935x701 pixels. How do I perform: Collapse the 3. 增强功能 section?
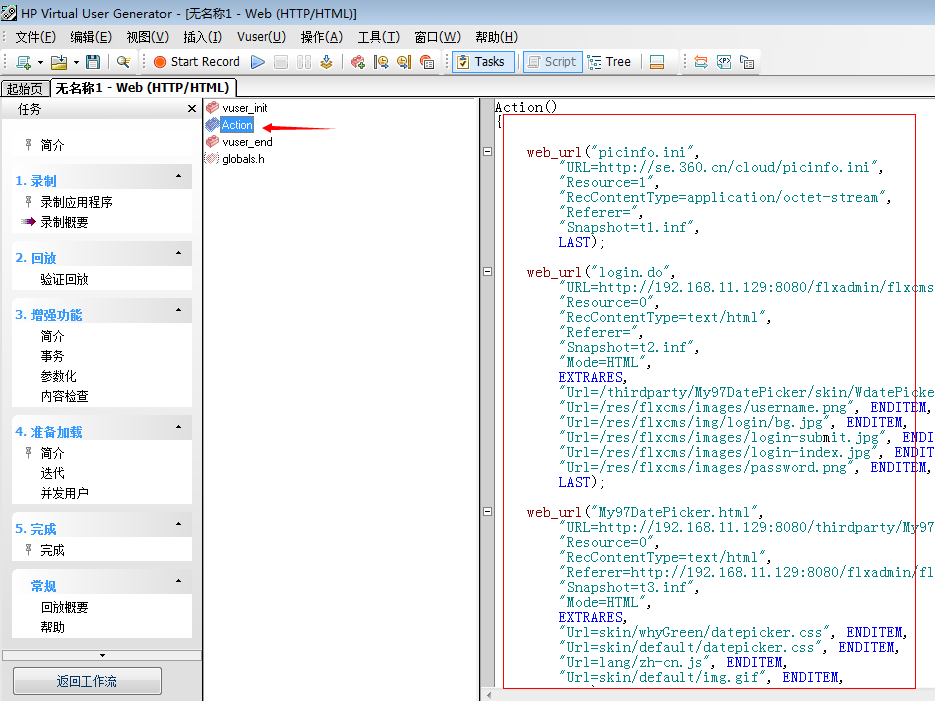click(178, 310)
